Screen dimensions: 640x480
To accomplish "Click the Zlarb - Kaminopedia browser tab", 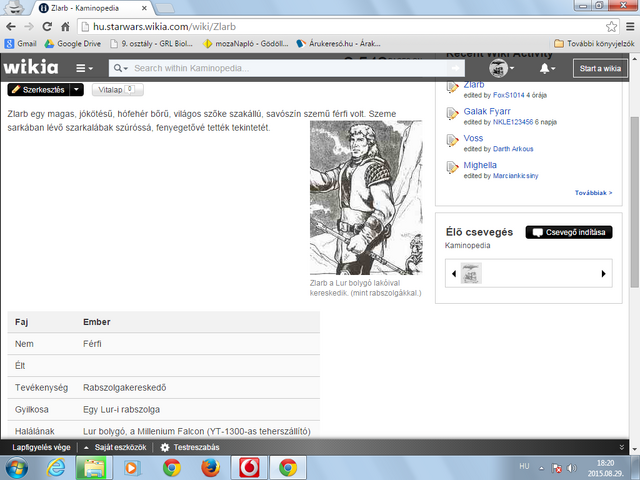I will (x=93, y=8).
